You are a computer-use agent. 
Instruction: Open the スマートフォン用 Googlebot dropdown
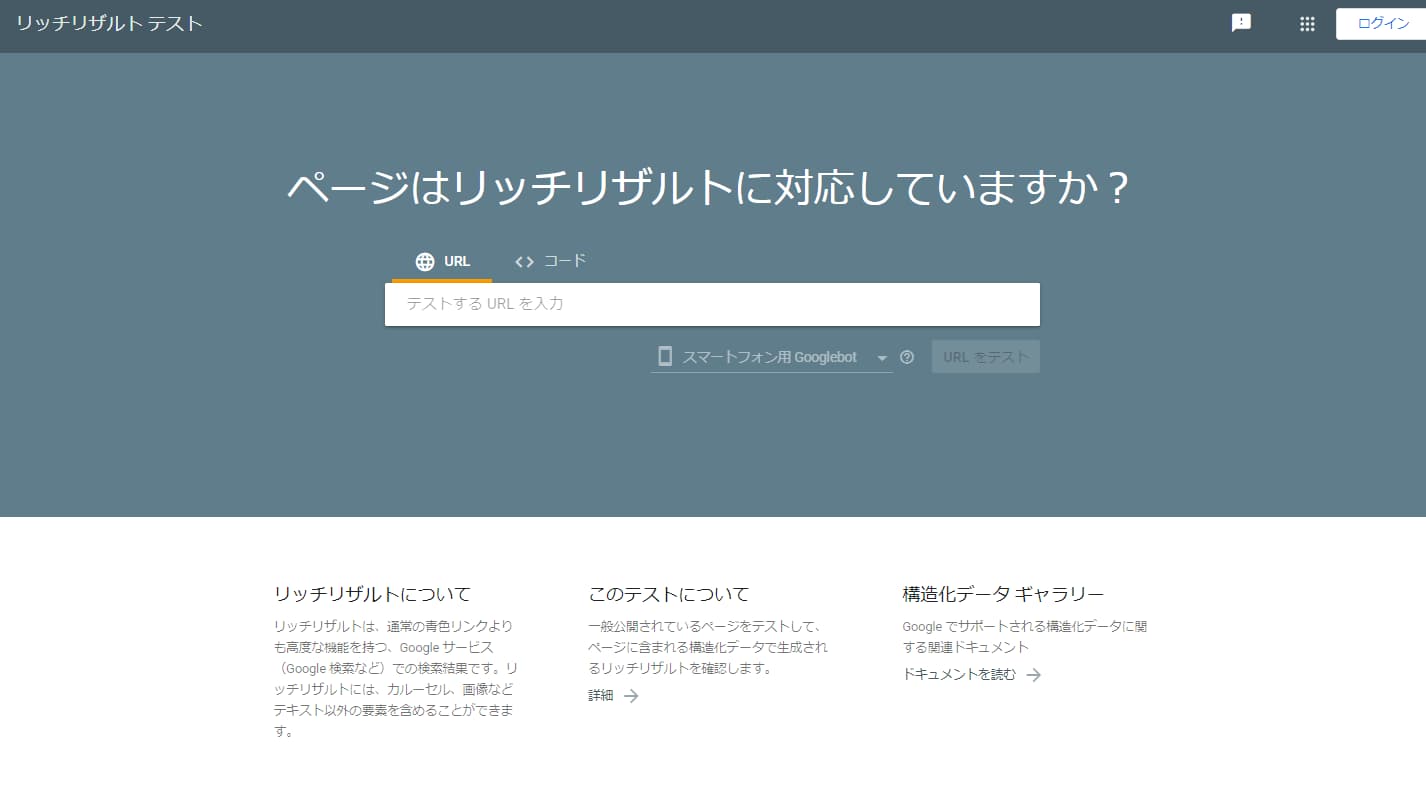pos(771,357)
